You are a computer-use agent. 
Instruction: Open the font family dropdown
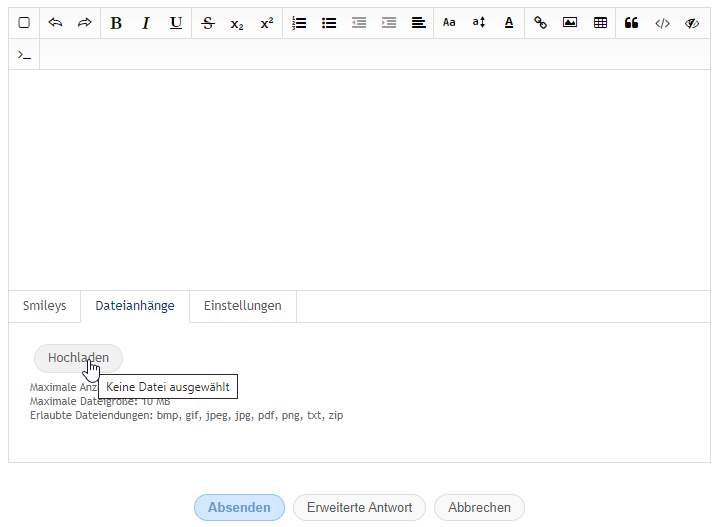coord(449,23)
